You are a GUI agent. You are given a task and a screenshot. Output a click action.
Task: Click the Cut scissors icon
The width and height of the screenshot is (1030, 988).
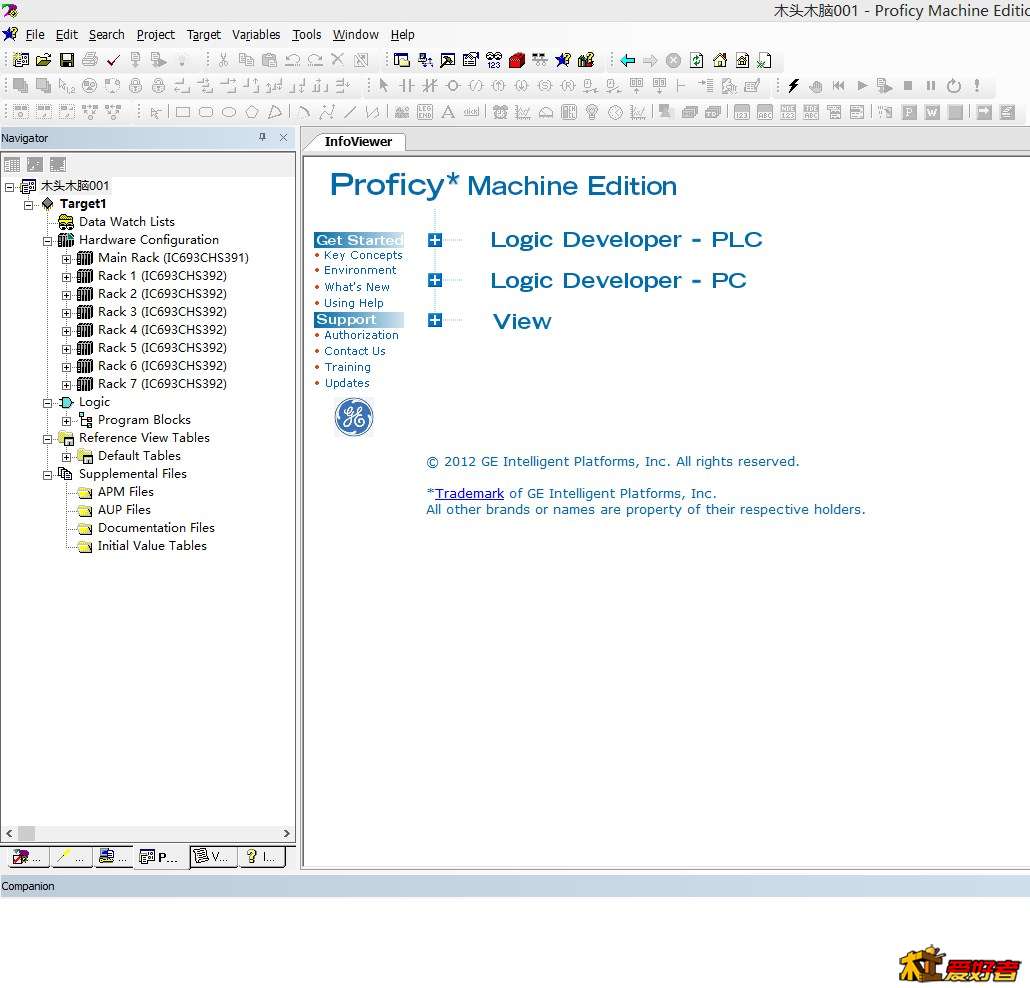point(223,60)
